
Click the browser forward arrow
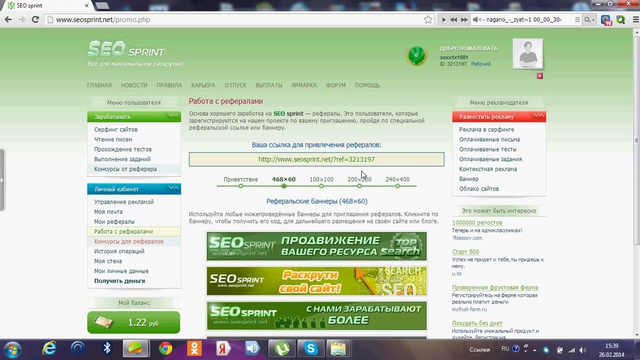21,20
